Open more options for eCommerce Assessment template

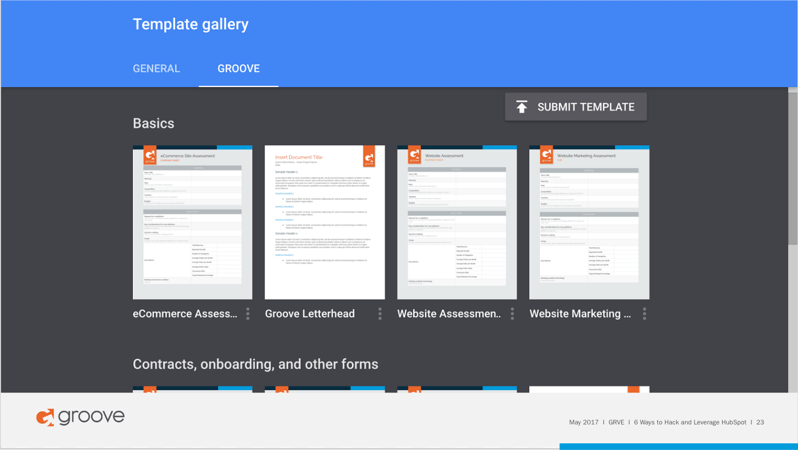click(248, 314)
